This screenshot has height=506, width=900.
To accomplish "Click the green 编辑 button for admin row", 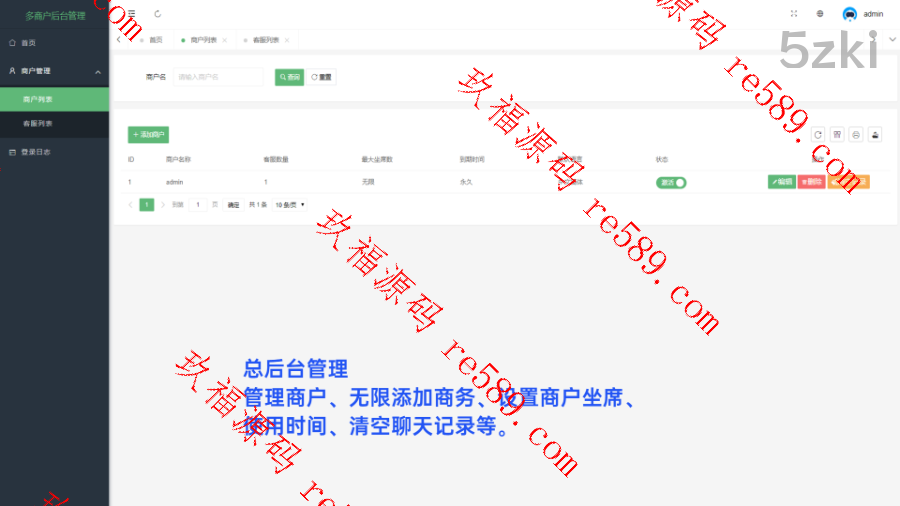I will pyautogui.click(x=781, y=182).
